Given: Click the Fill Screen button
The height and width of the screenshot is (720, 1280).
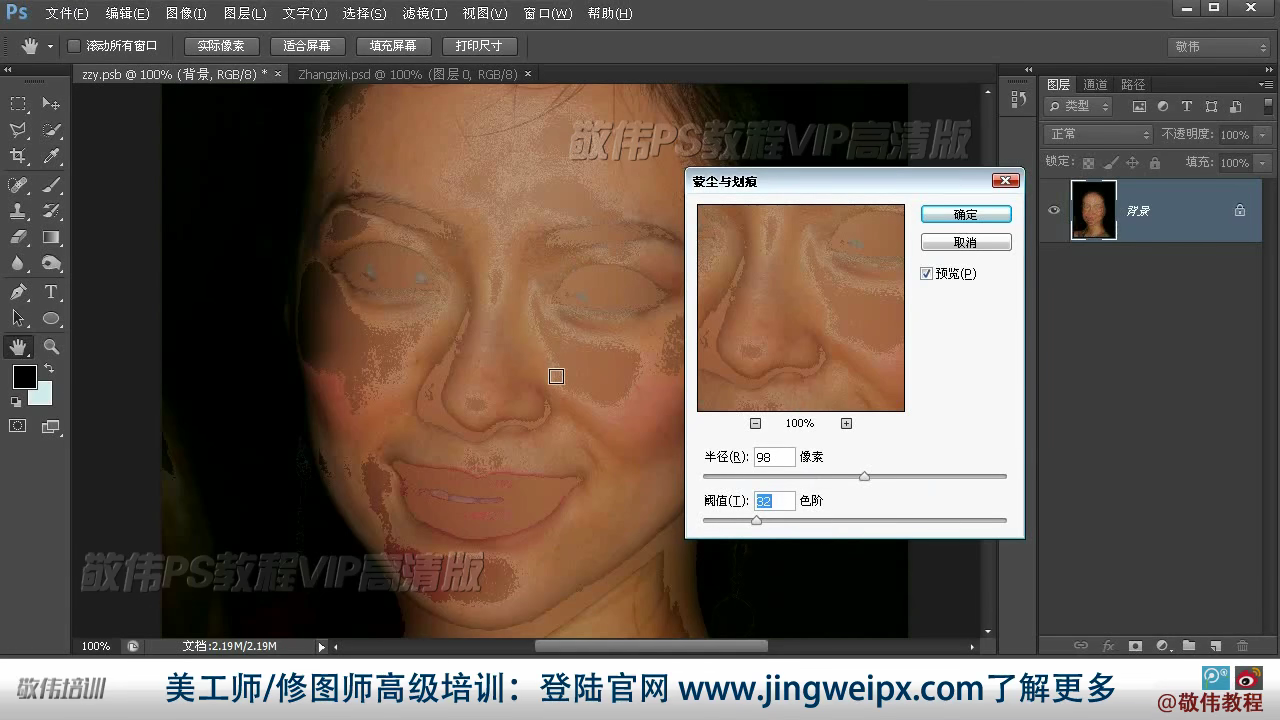Looking at the screenshot, I should (x=393, y=46).
